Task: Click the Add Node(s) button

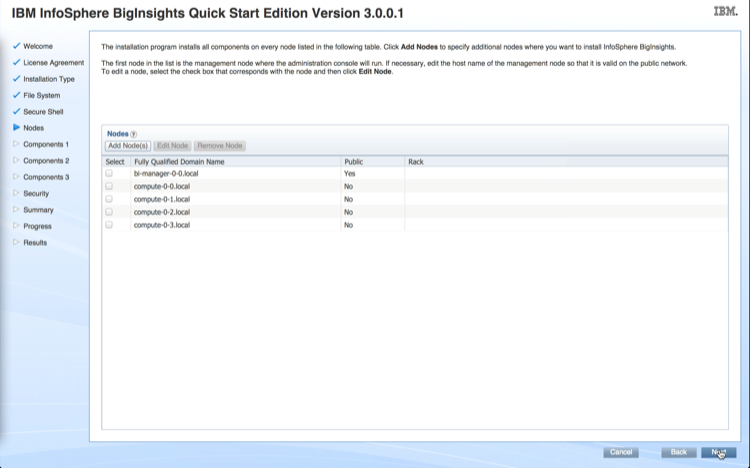Action: (x=128, y=145)
